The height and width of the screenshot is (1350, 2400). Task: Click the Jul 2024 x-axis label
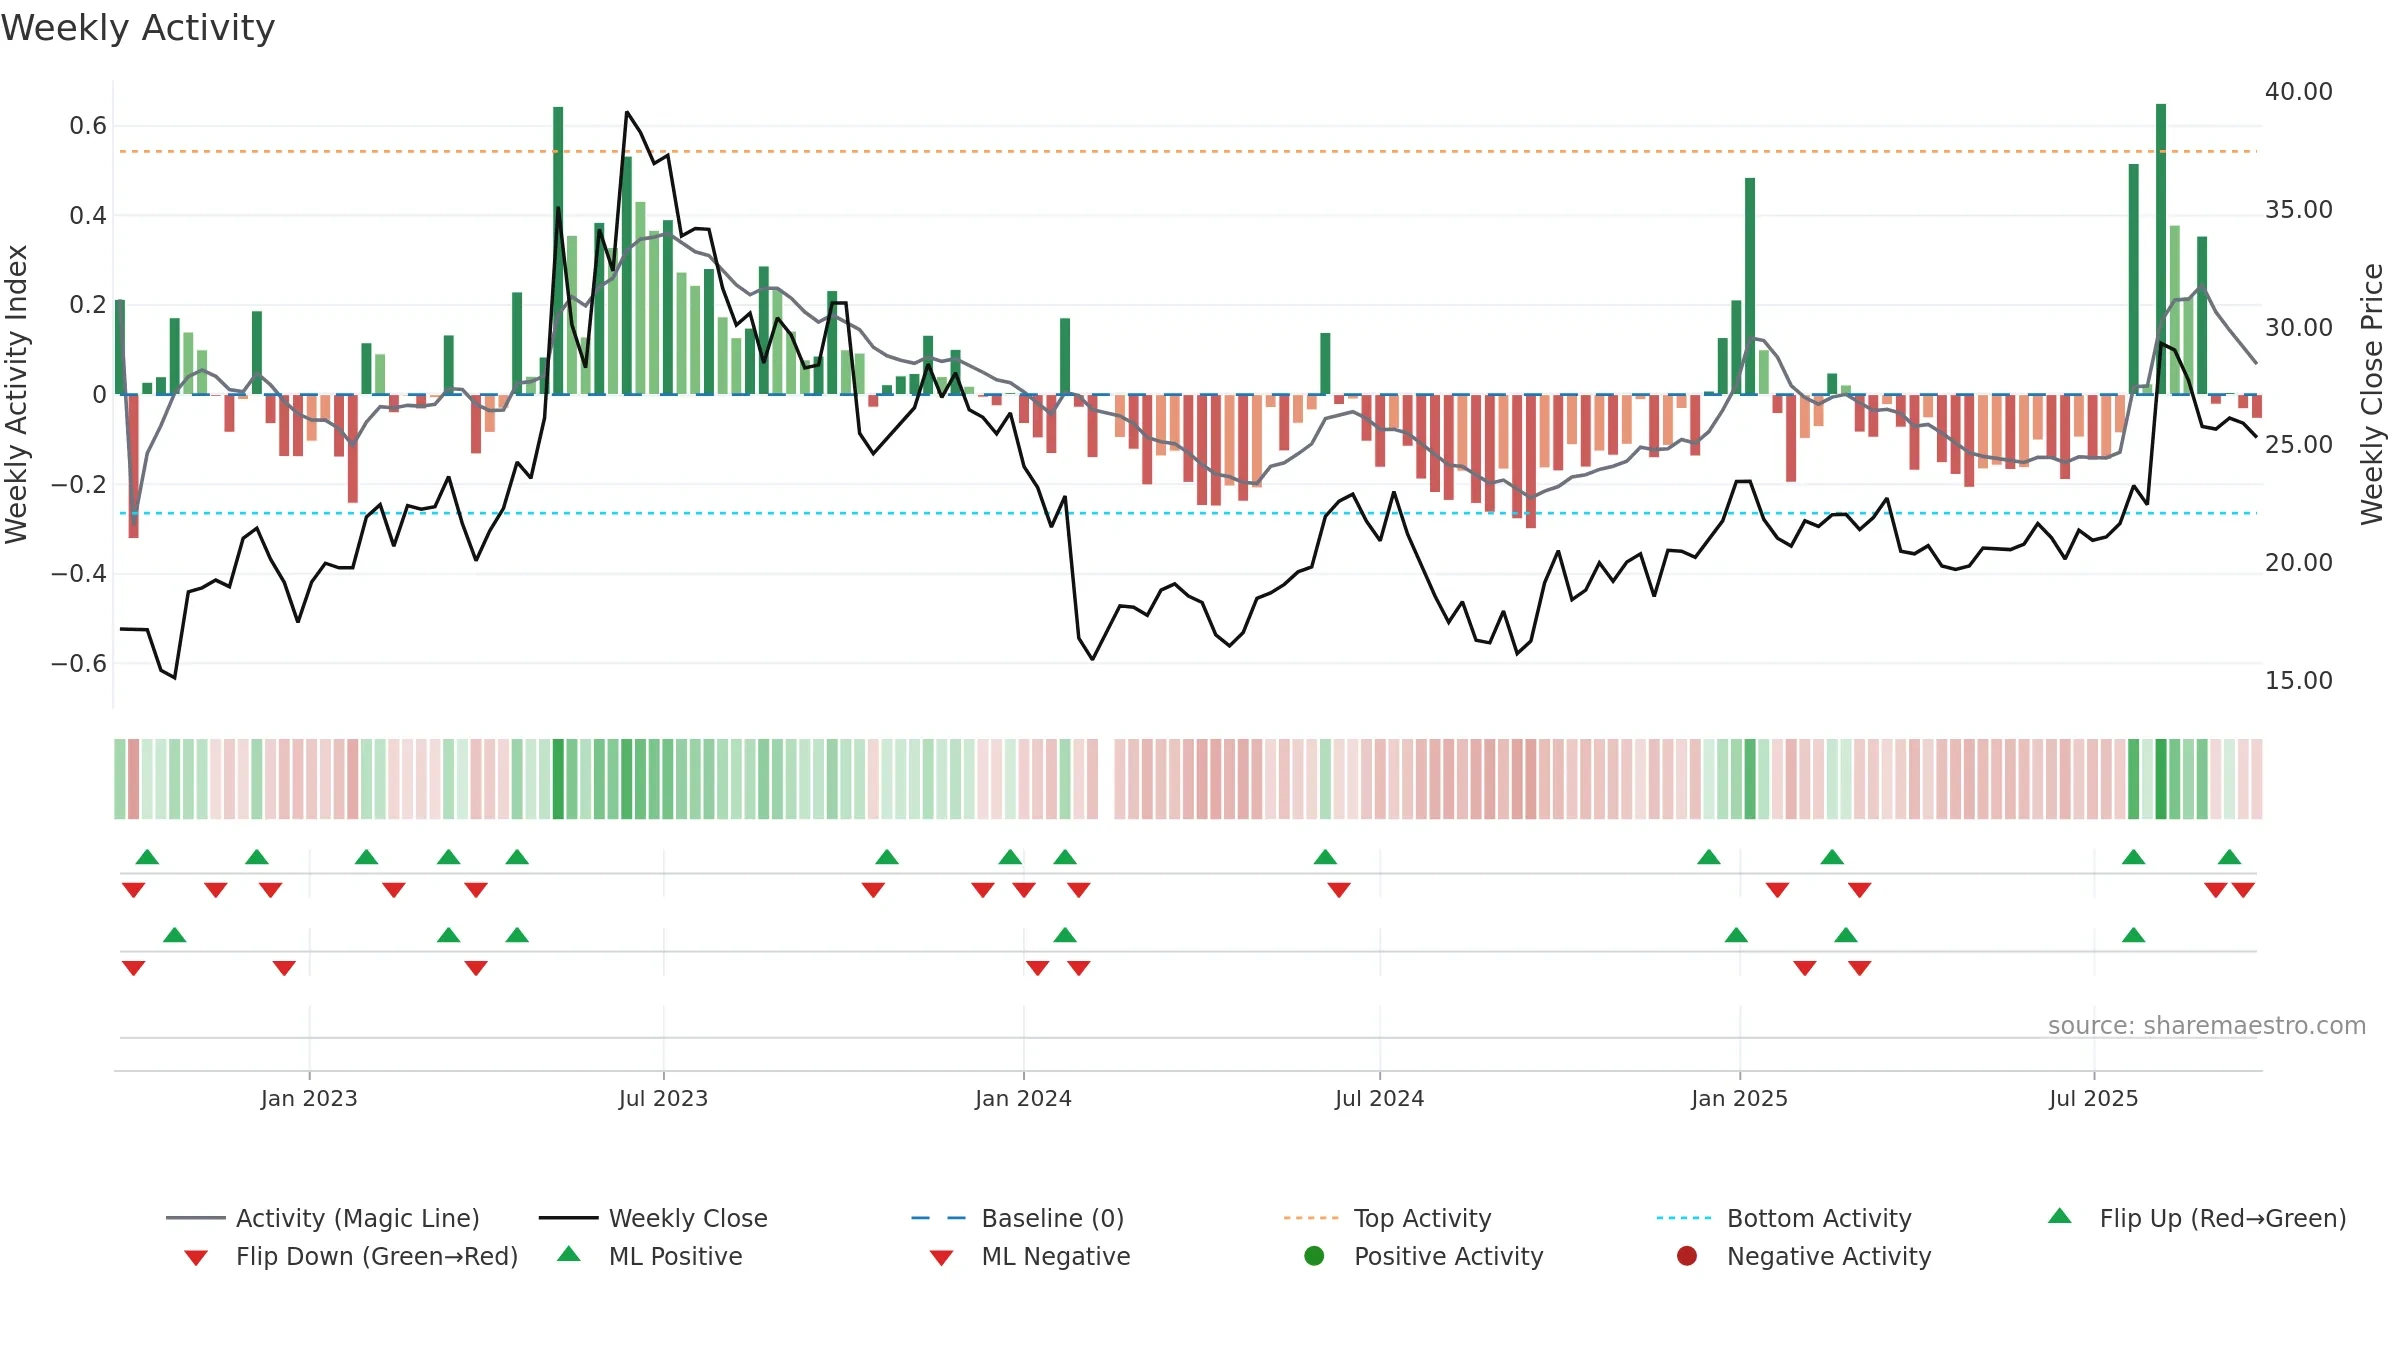pyautogui.click(x=1379, y=1098)
